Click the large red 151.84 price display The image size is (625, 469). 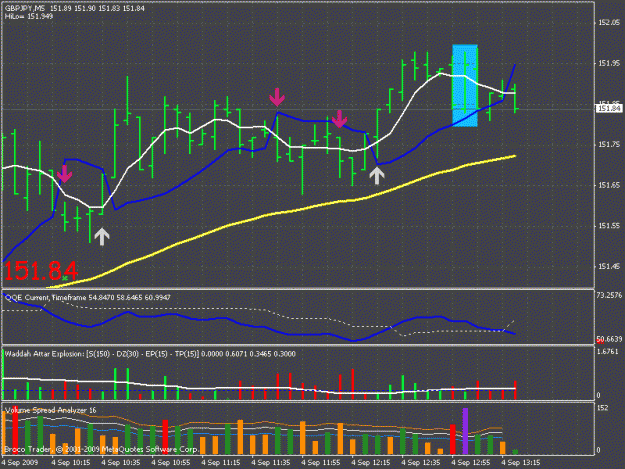[x=41, y=271]
